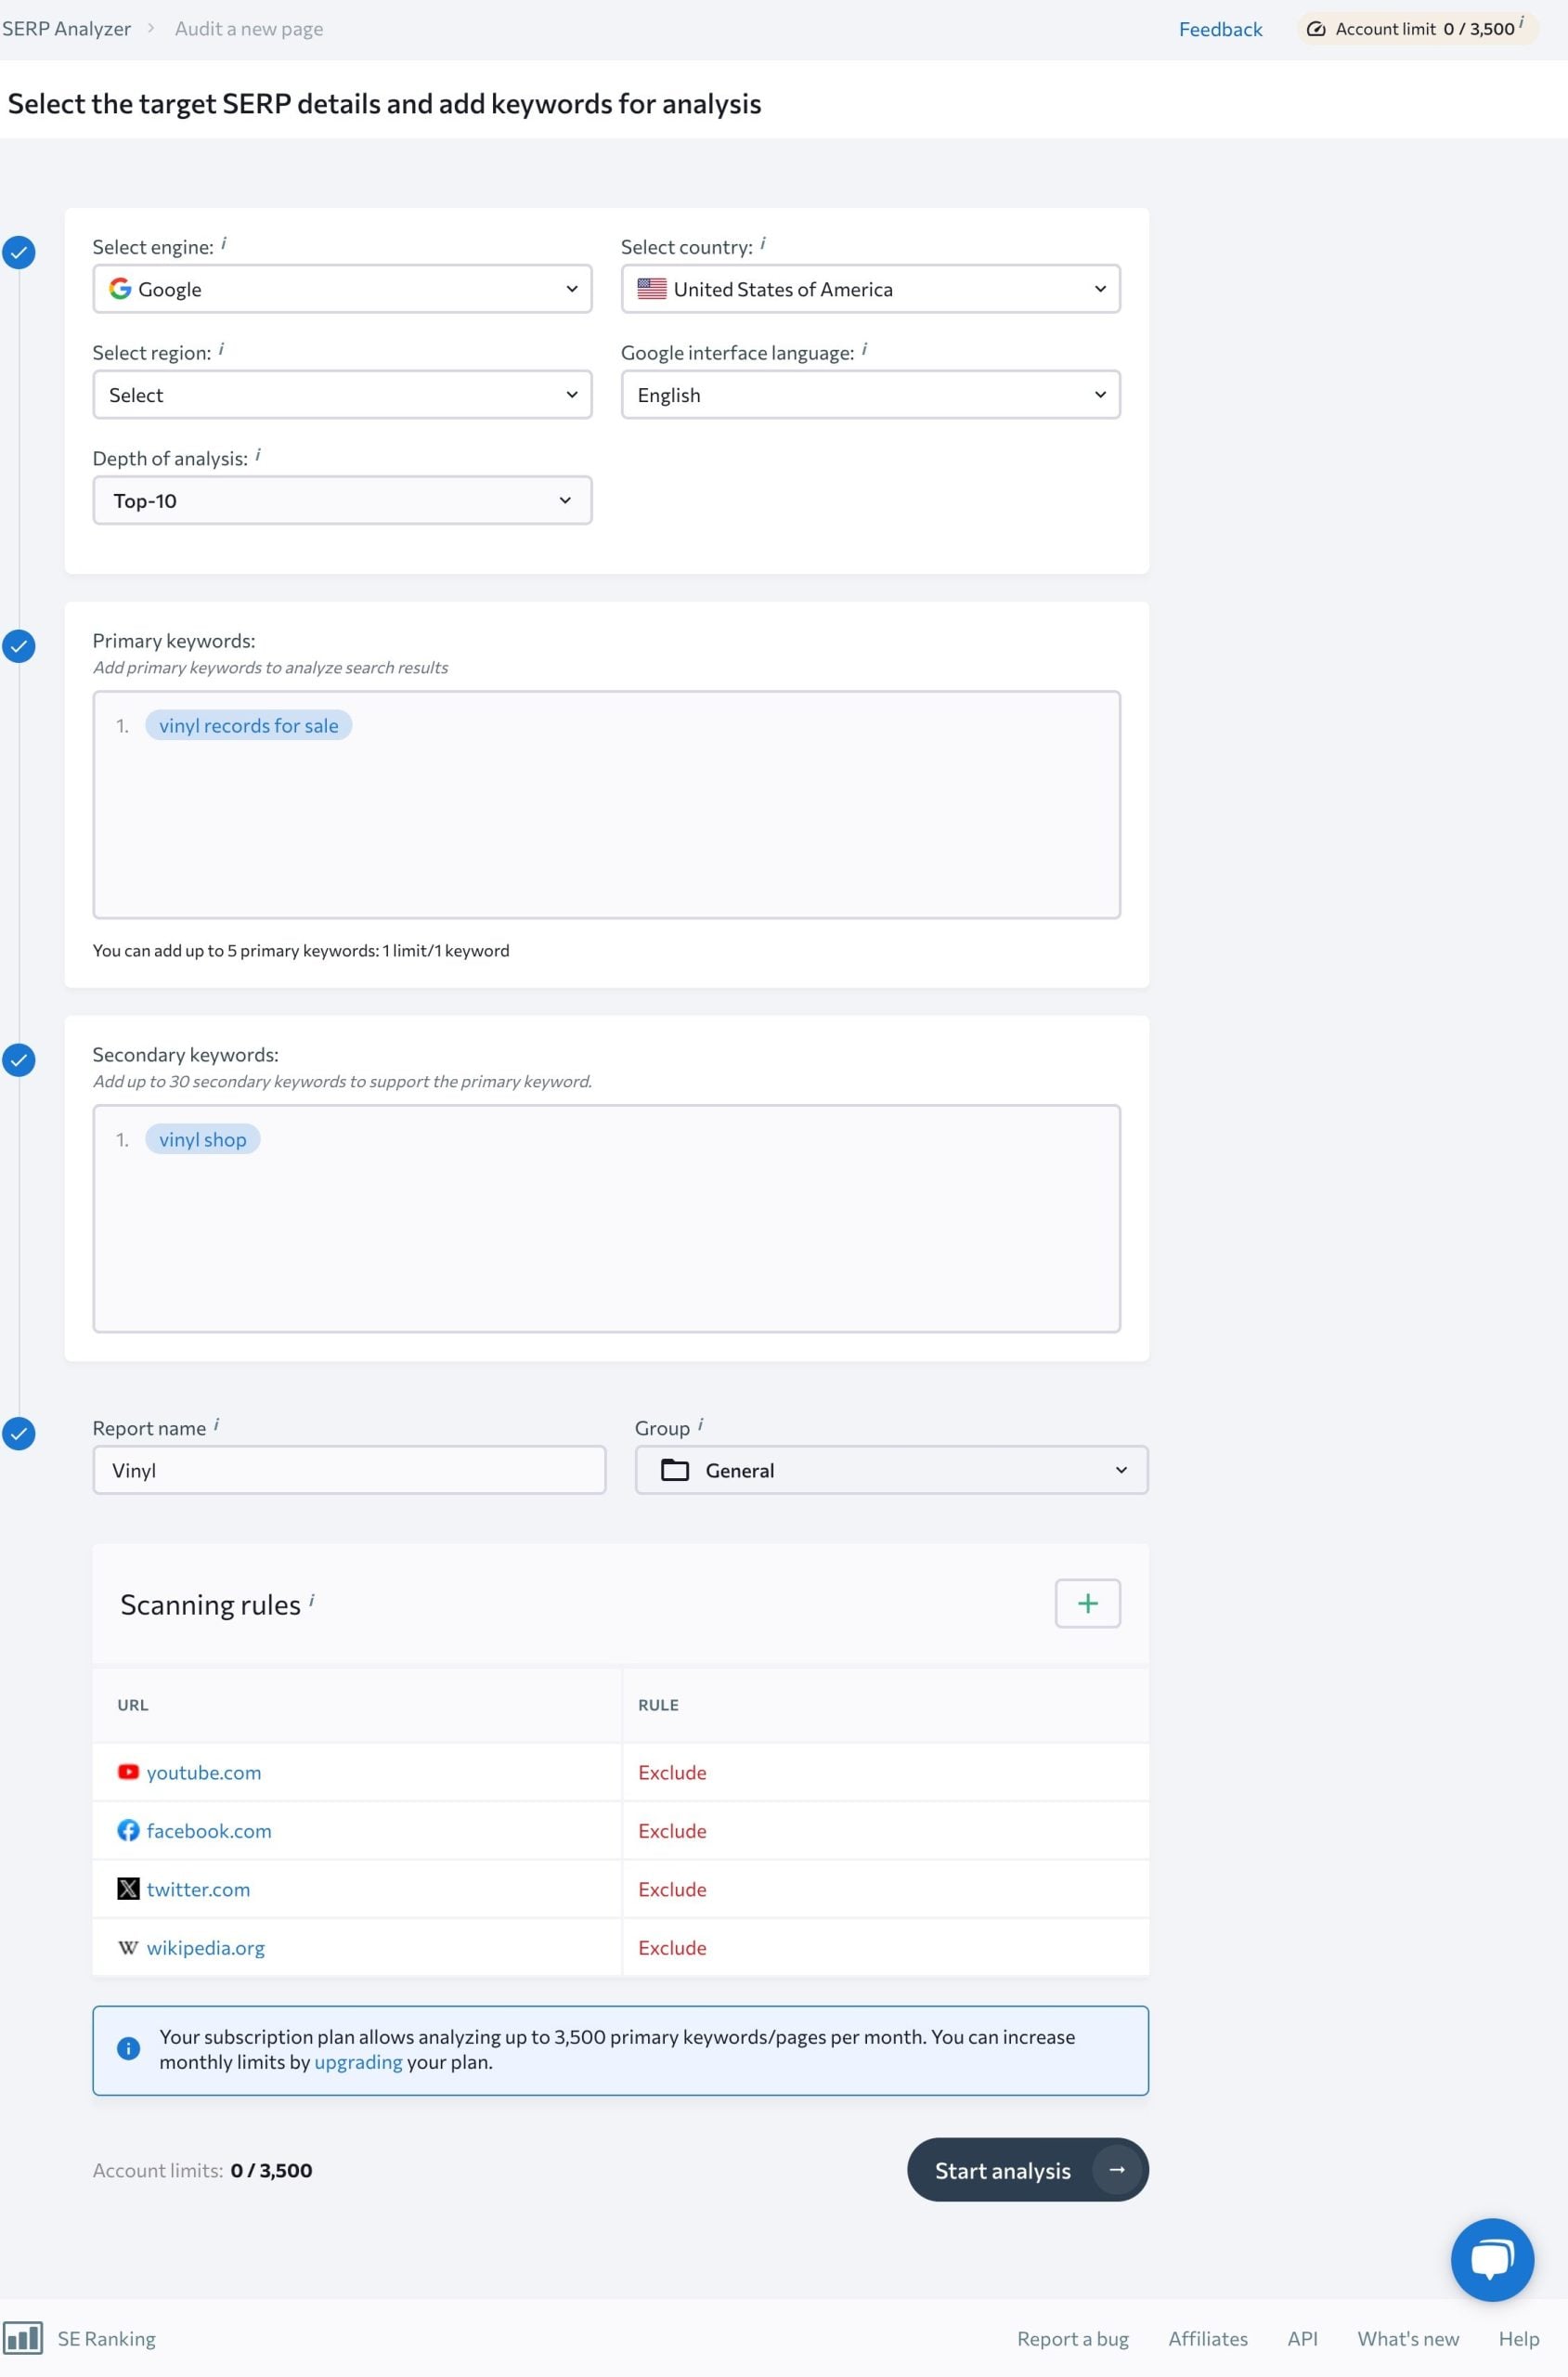Click the folder icon in the Group selector
This screenshot has width=1568, height=2377.
click(676, 1470)
